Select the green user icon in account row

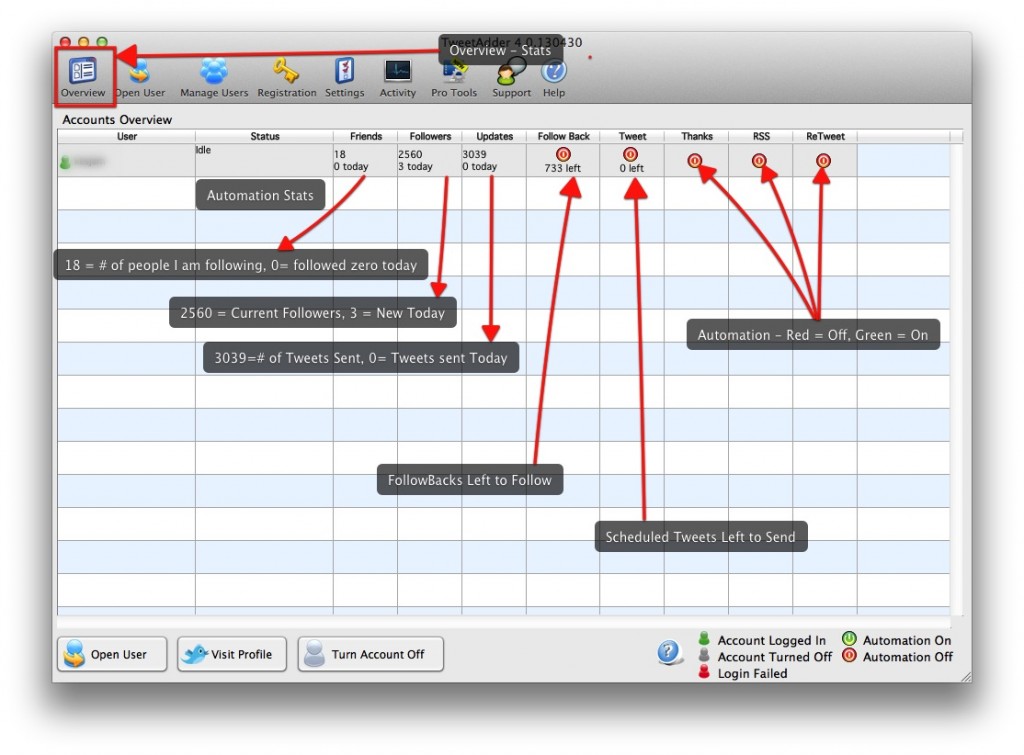pos(65,162)
